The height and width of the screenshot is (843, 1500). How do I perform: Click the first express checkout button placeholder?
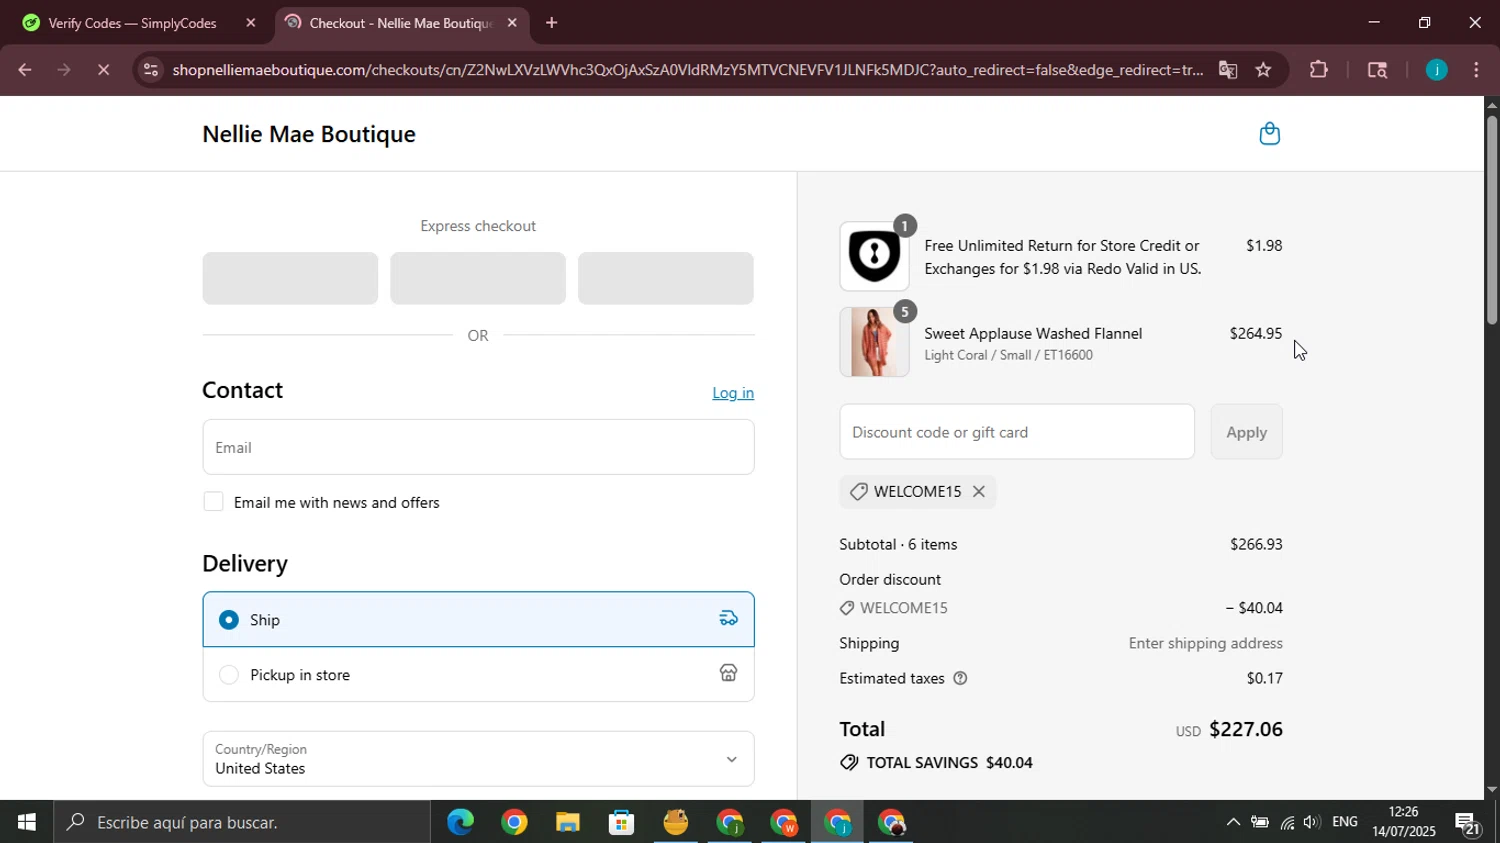[x=290, y=278]
